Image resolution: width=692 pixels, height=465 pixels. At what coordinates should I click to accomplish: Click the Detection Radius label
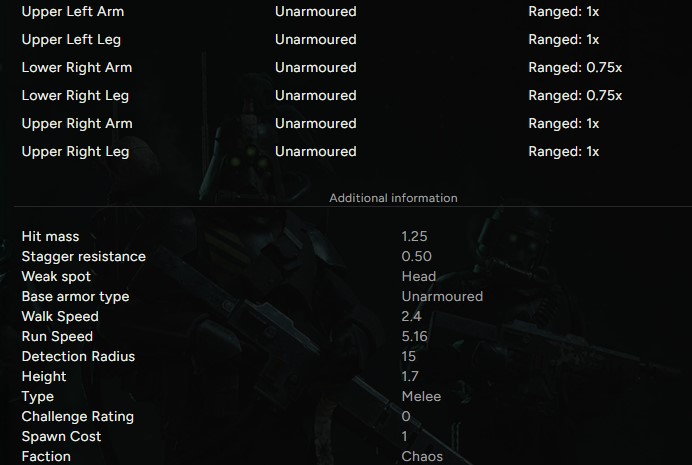pyautogui.click(x=78, y=357)
